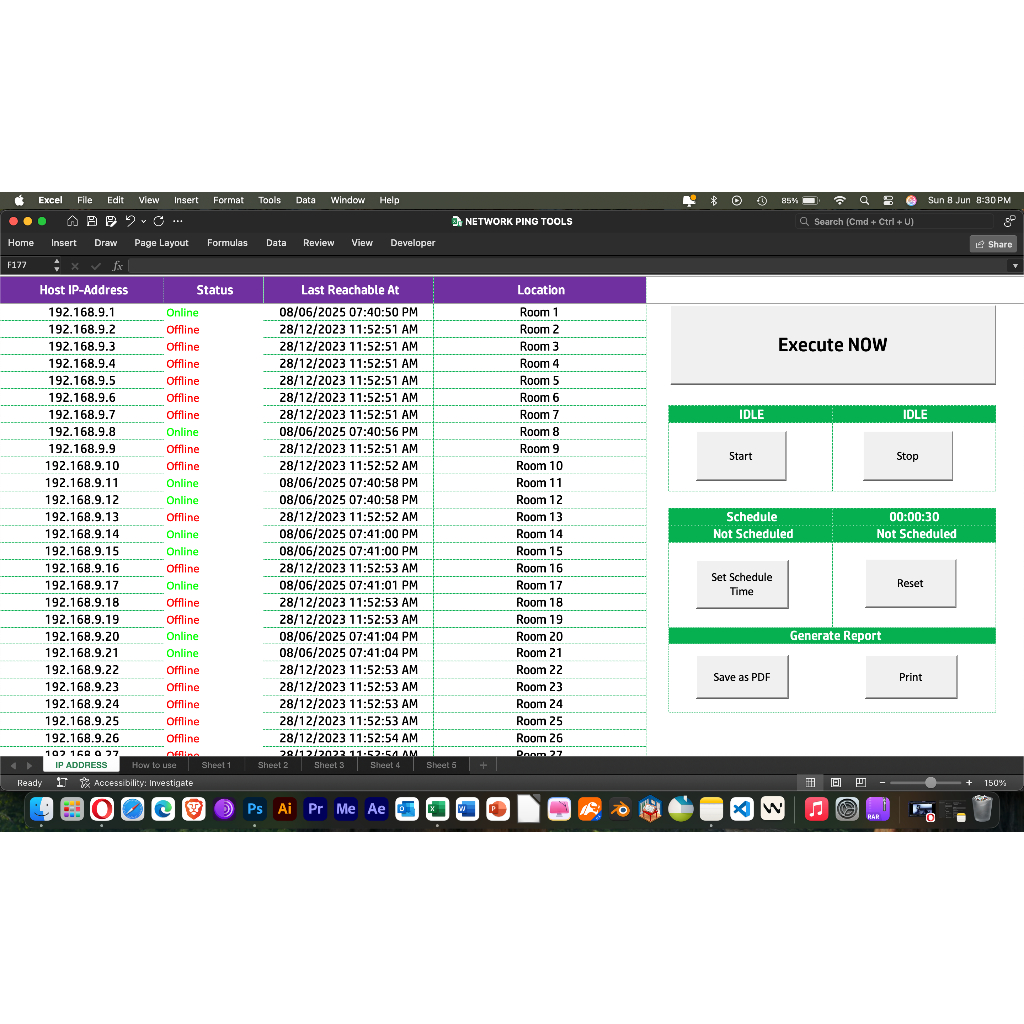Click the Home icon in title bar
The height and width of the screenshot is (1024, 1024).
(73, 221)
